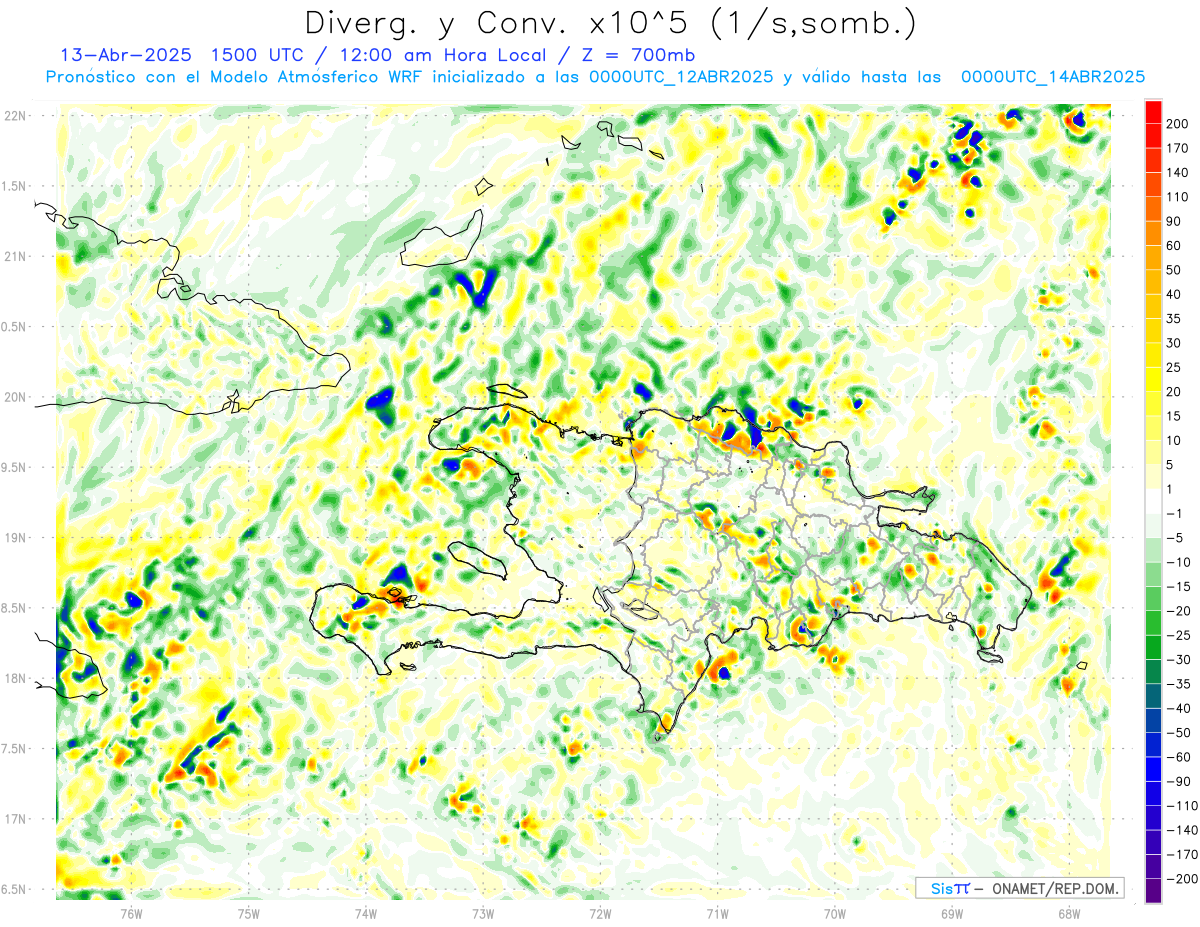
Task: Click the longitude axis label "76W"
Action: click(x=131, y=913)
